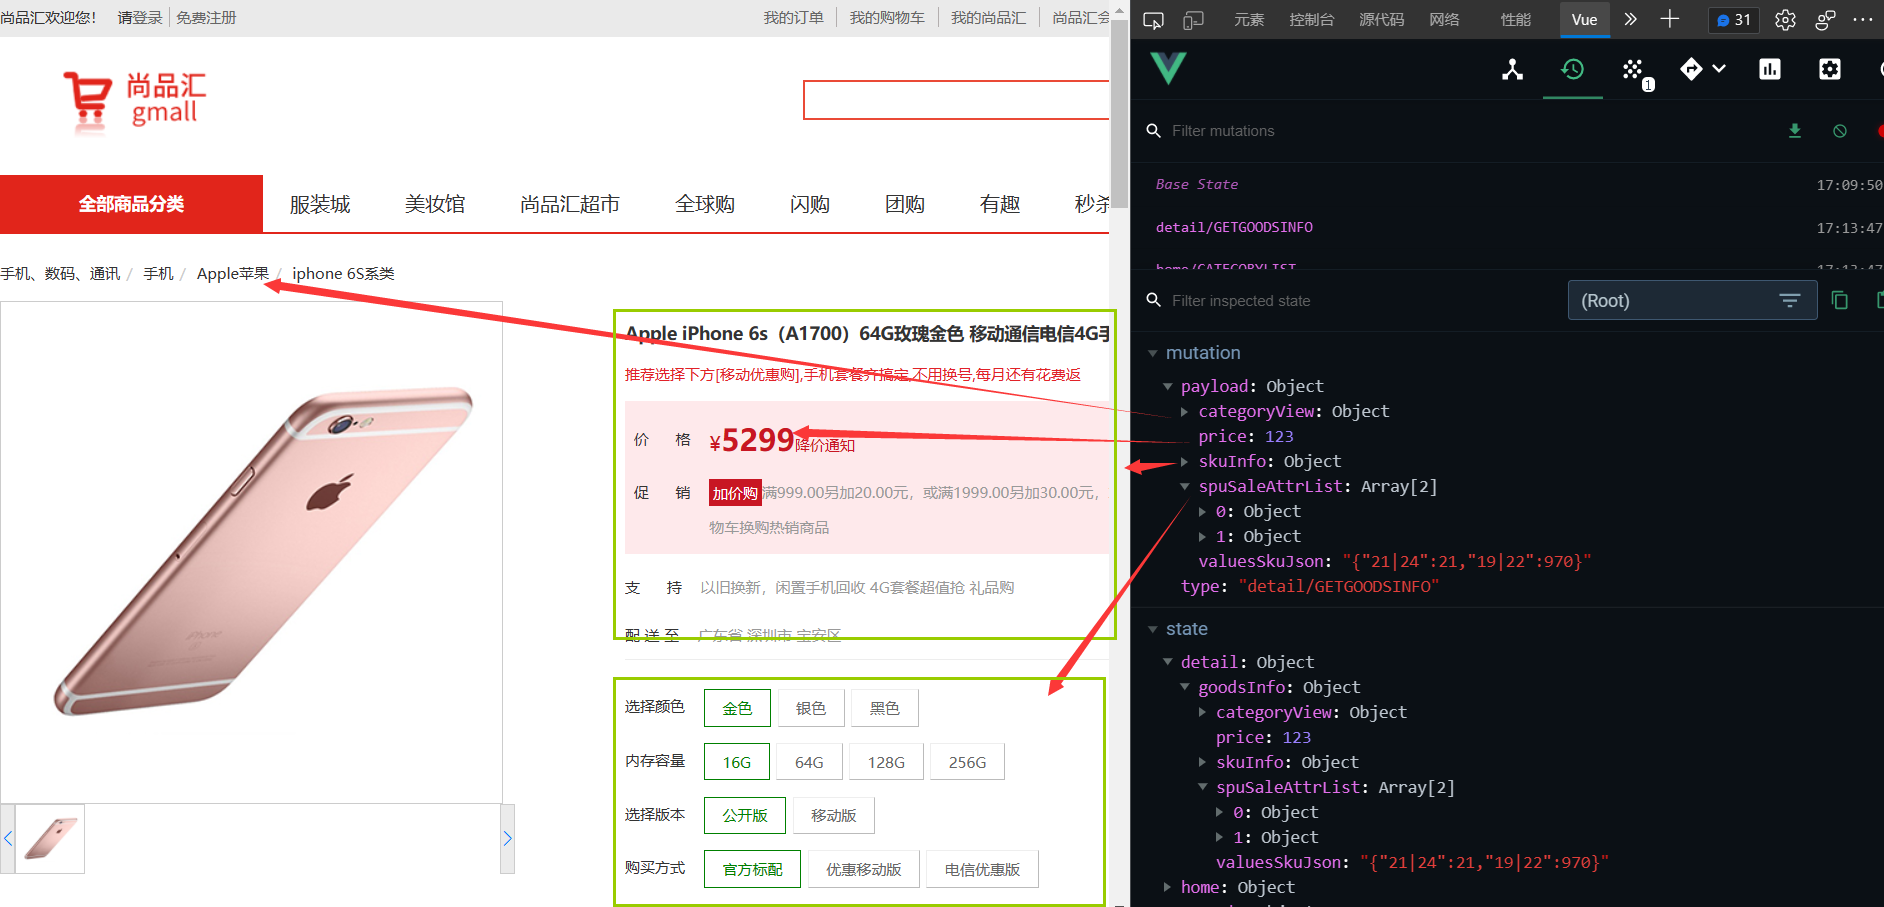Image resolution: width=1884 pixels, height=907 pixels.
Task: Click the iPhone thumbnail image
Action: (51, 839)
